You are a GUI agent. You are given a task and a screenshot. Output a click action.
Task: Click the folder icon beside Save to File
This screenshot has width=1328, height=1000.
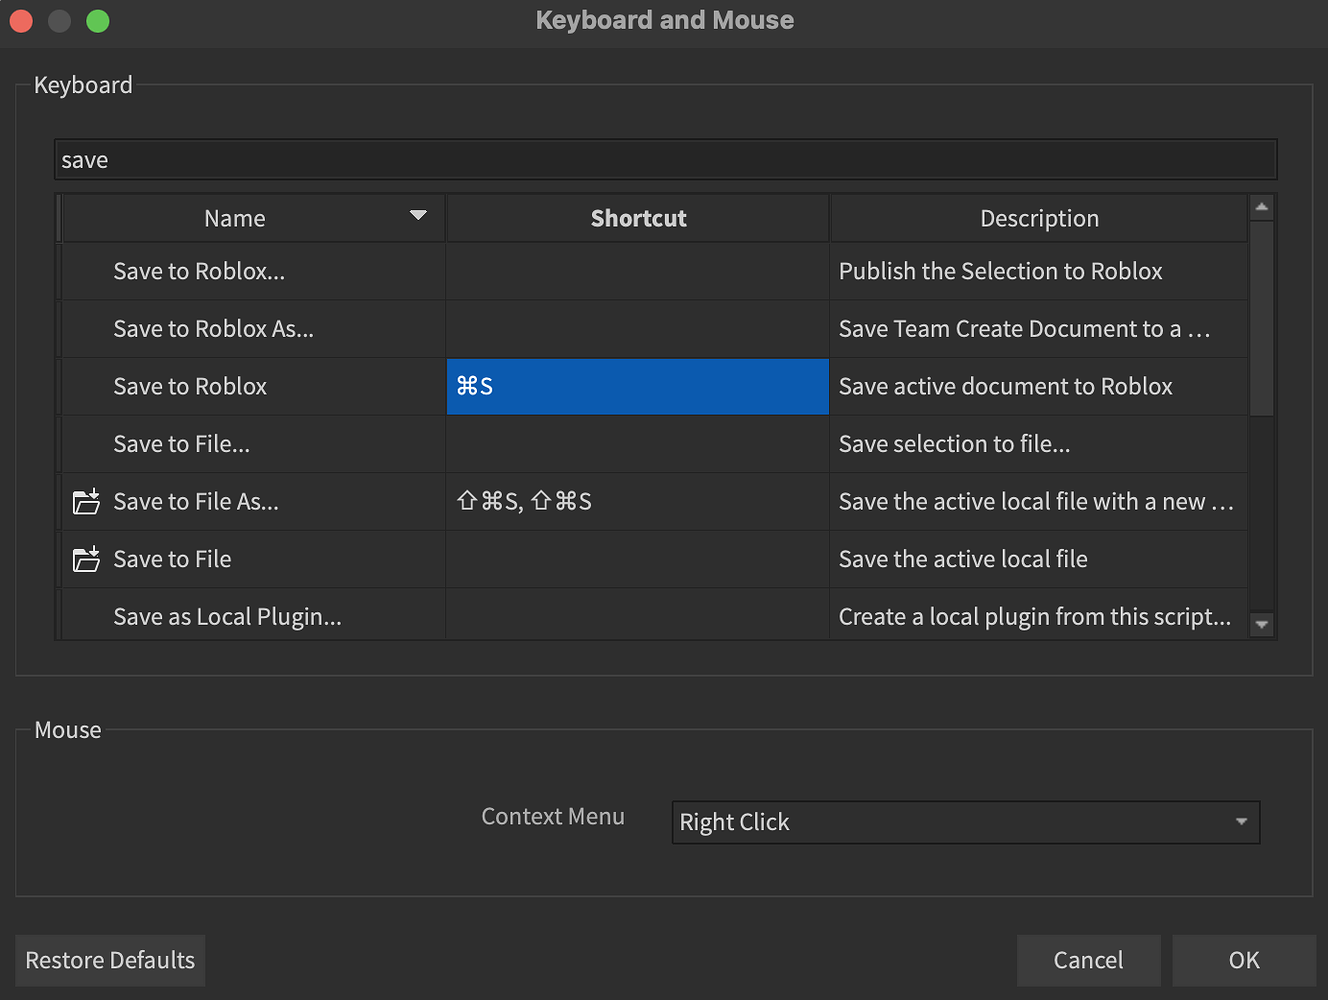(86, 559)
